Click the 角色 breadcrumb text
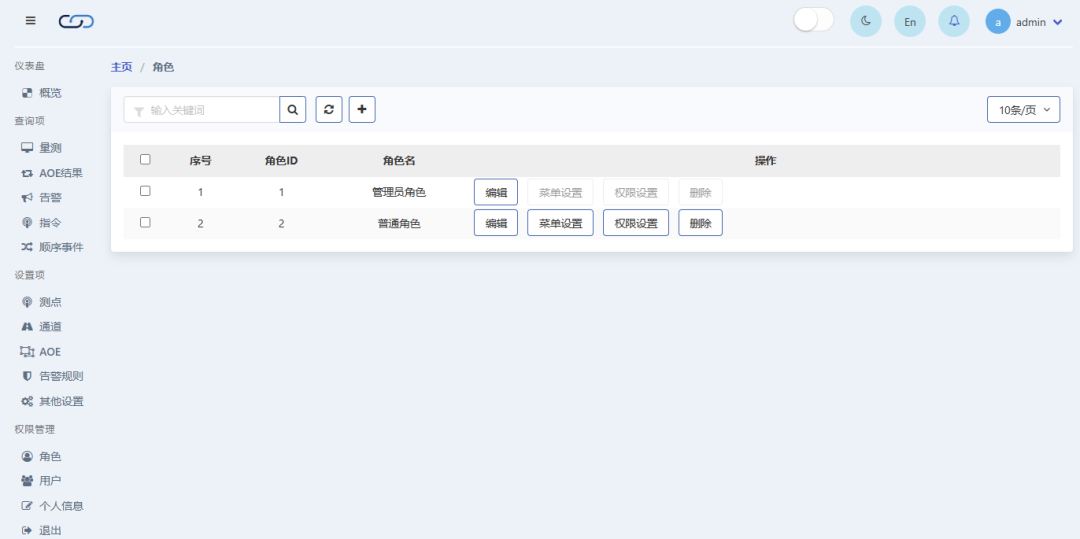 163,67
